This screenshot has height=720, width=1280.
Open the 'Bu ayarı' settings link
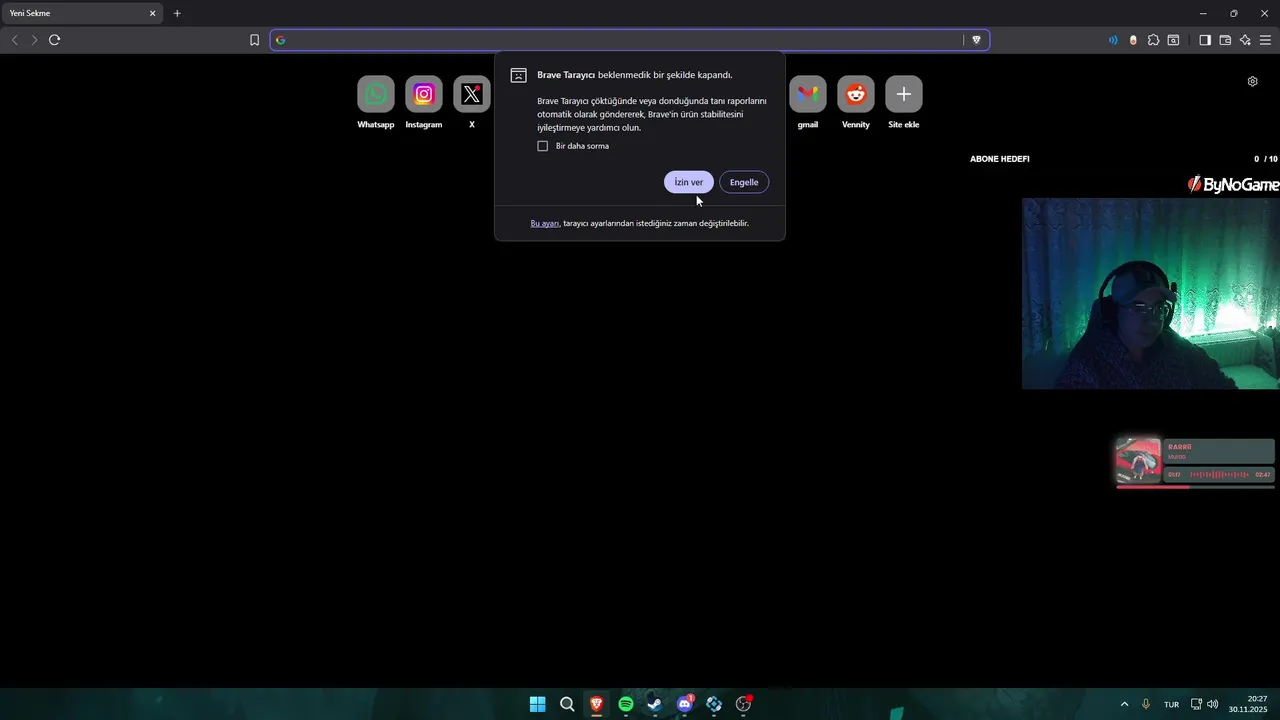point(544,223)
